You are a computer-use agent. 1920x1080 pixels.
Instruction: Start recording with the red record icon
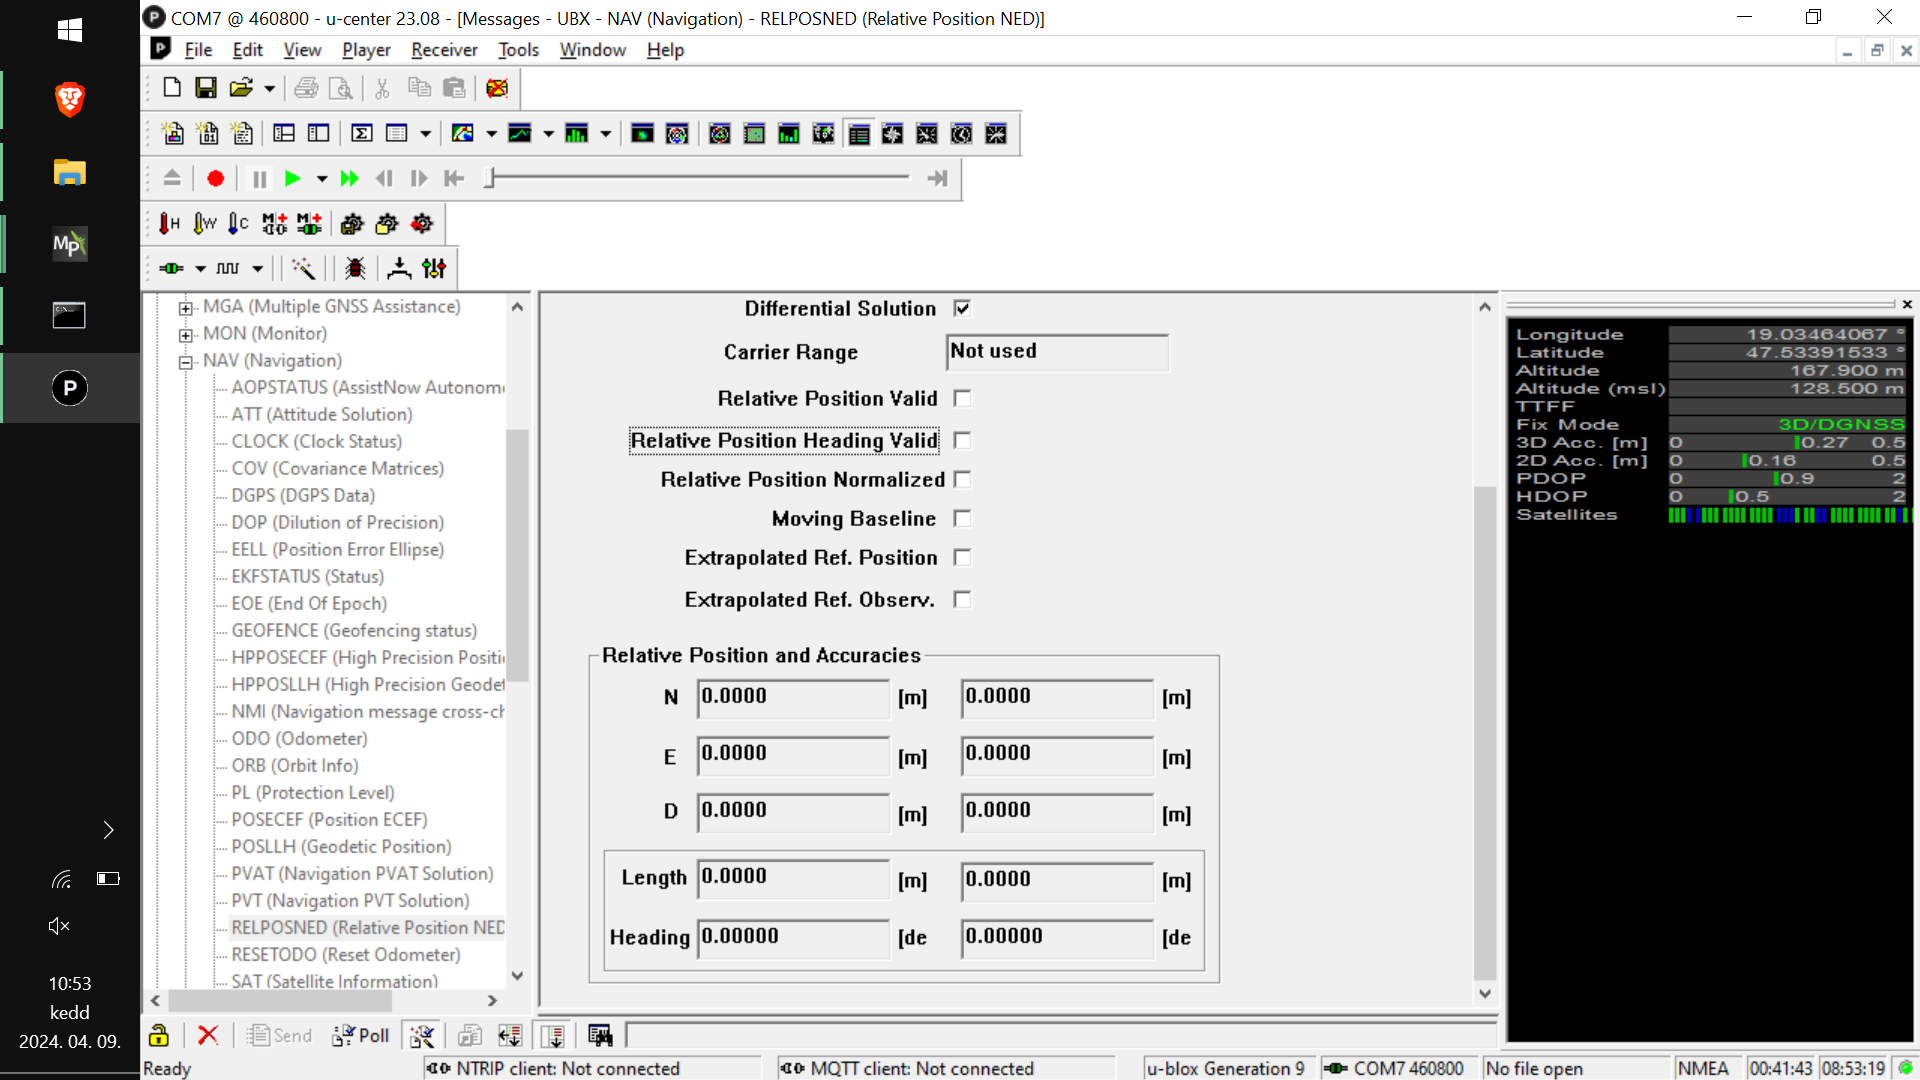click(x=215, y=178)
